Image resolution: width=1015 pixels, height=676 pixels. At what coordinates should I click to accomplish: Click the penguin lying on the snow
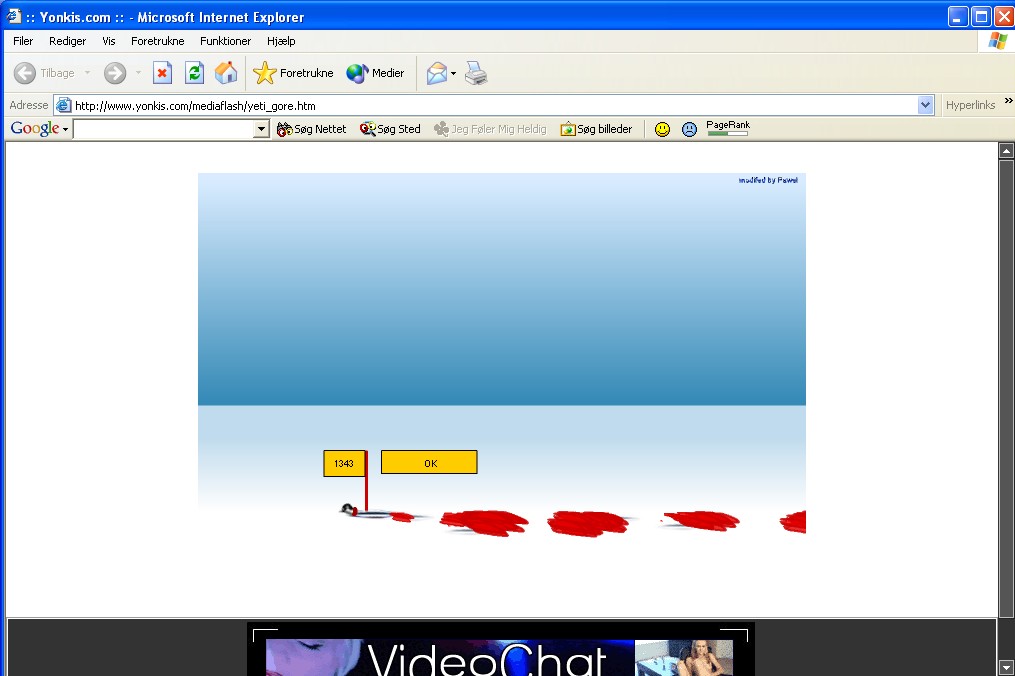[x=350, y=510]
